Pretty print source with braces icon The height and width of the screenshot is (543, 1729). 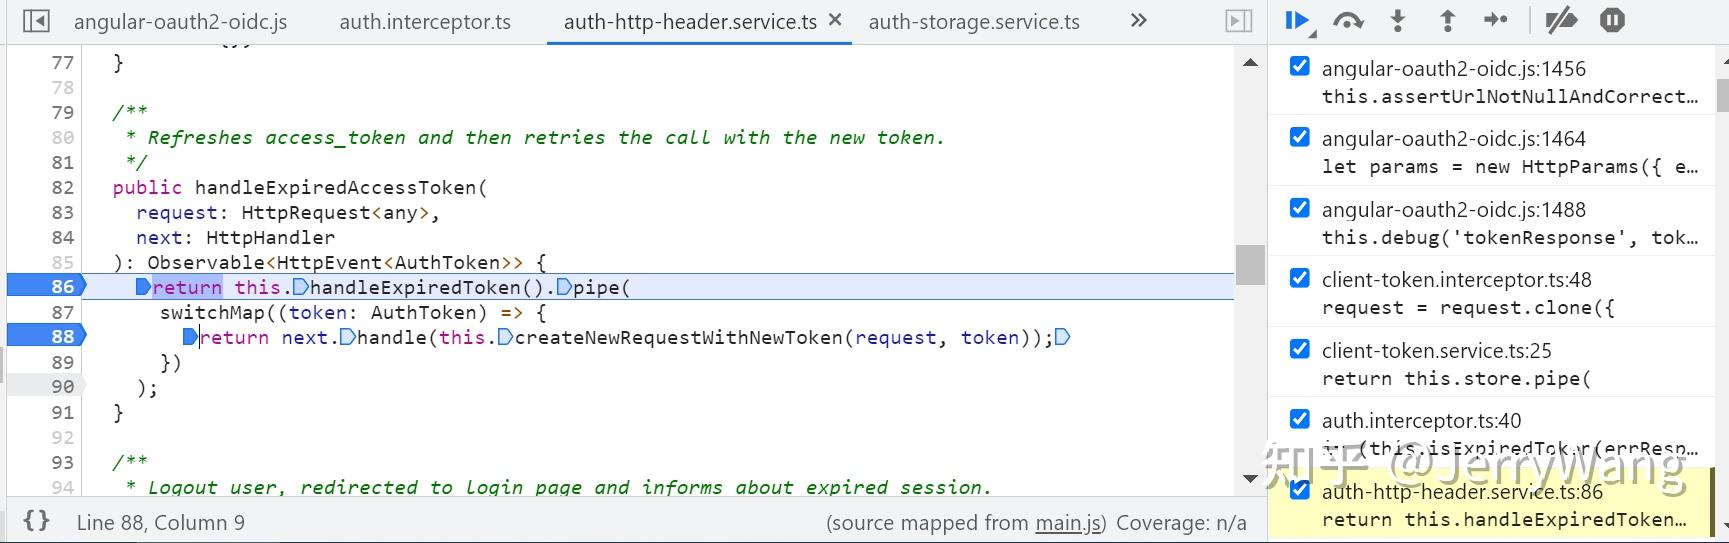pyautogui.click(x=37, y=521)
